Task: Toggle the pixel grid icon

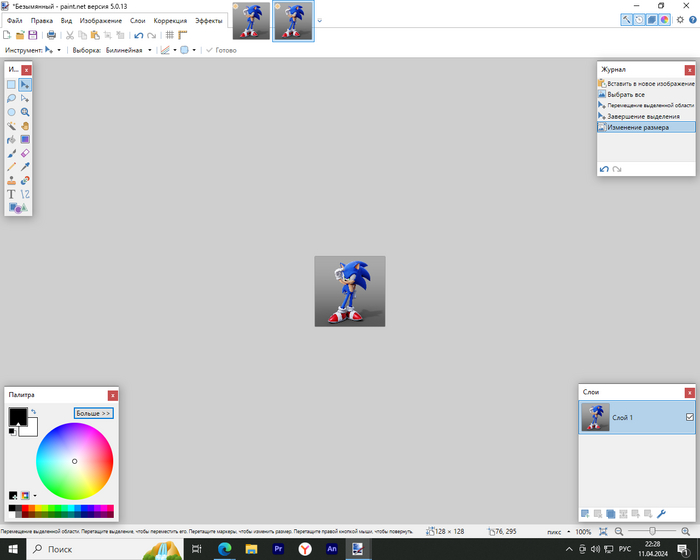Action: 169,35
